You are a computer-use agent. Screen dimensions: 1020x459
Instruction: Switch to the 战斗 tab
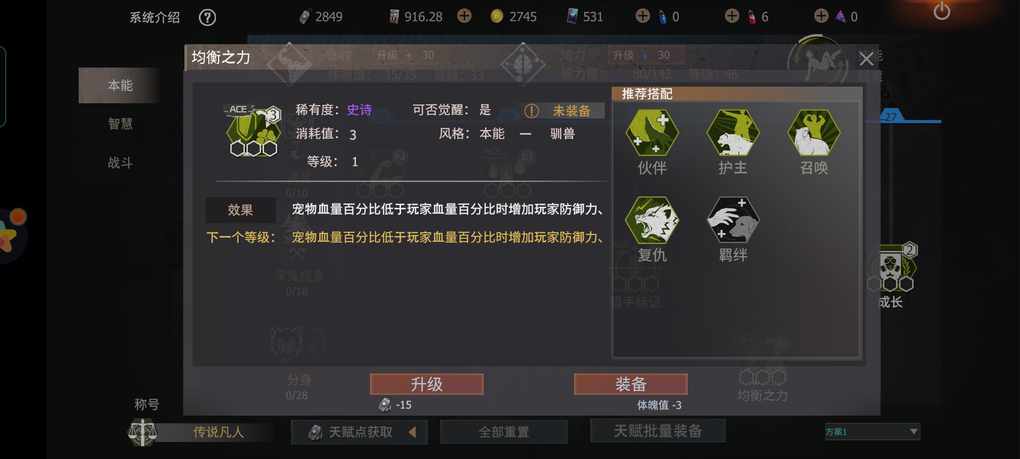coord(120,163)
